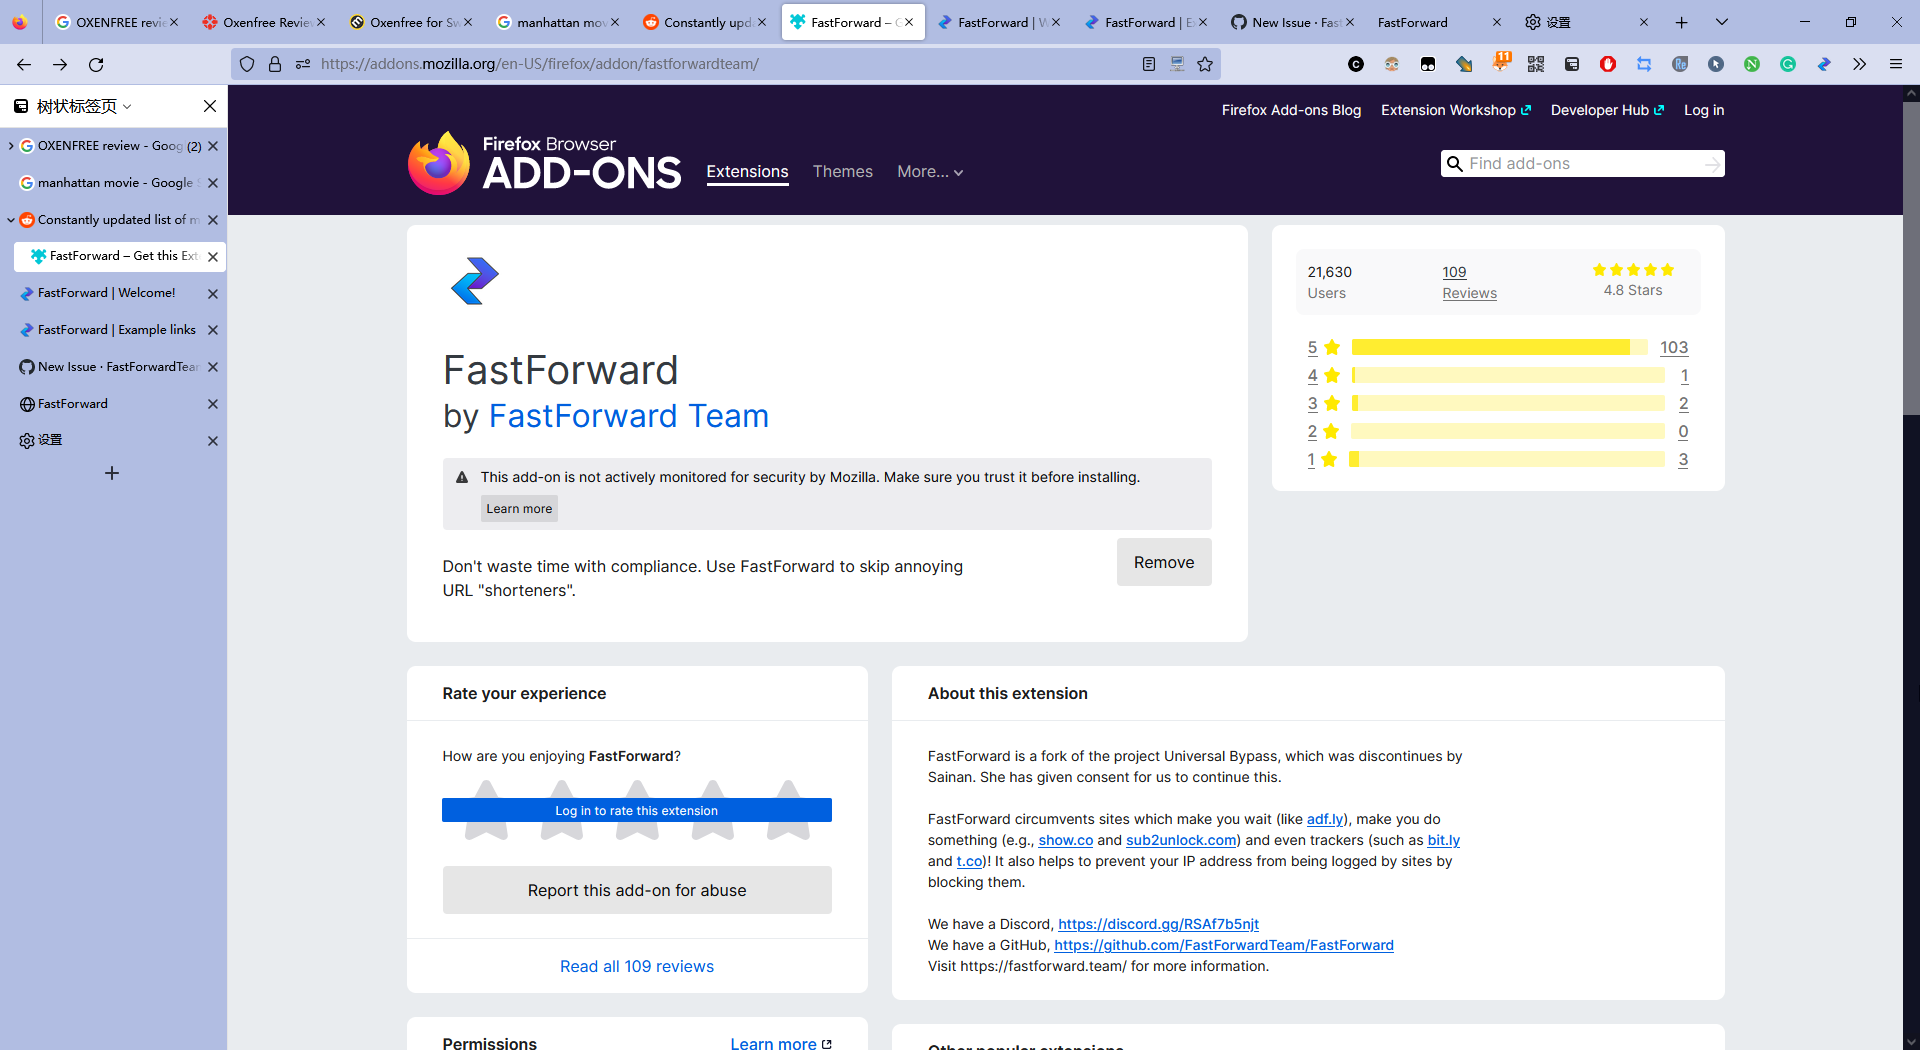Image resolution: width=1920 pixels, height=1050 pixels.
Task: Open the list-all-tabs chevron dropdown
Action: [1722, 21]
